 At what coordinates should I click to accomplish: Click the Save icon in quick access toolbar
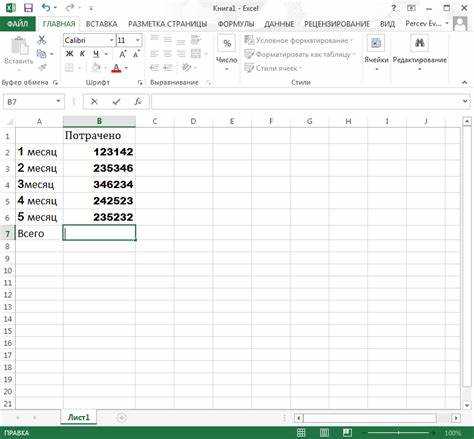pos(29,8)
